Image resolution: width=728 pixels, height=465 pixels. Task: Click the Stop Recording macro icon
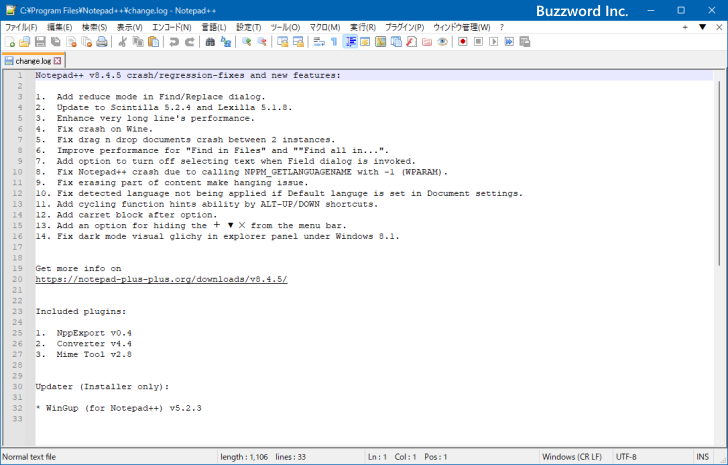[x=478, y=42]
